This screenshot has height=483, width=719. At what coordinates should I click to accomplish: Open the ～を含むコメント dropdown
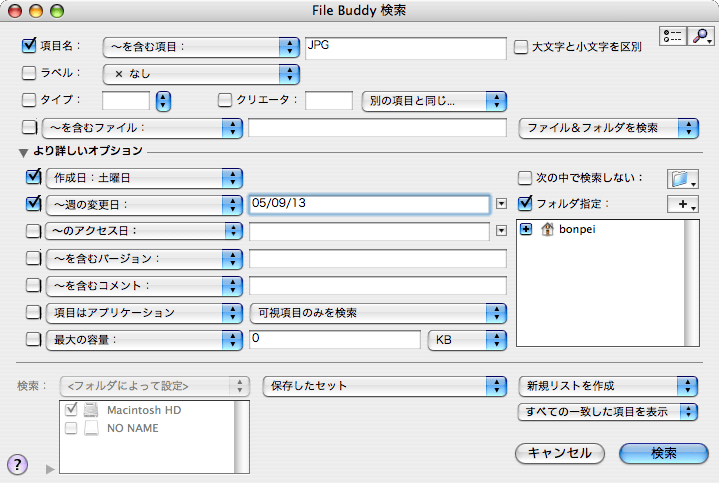pyautogui.click(x=144, y=286)
